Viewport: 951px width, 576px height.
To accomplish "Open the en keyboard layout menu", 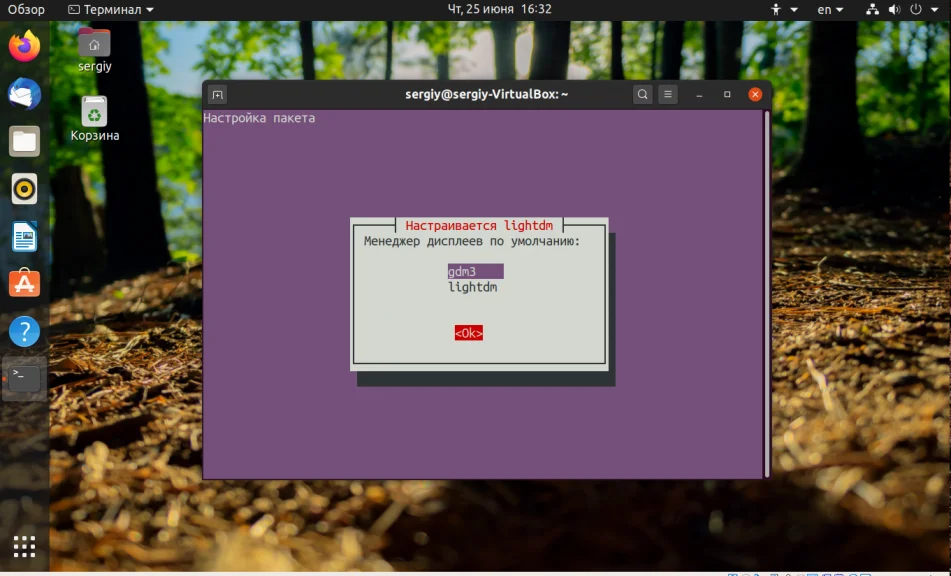I will [x=830, y=10].
